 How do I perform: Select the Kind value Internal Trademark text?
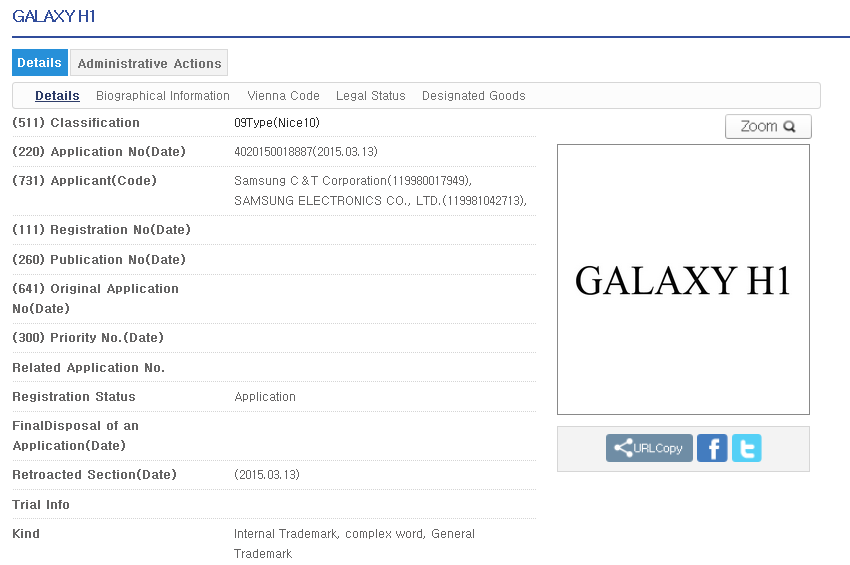[x=354, y=543]
